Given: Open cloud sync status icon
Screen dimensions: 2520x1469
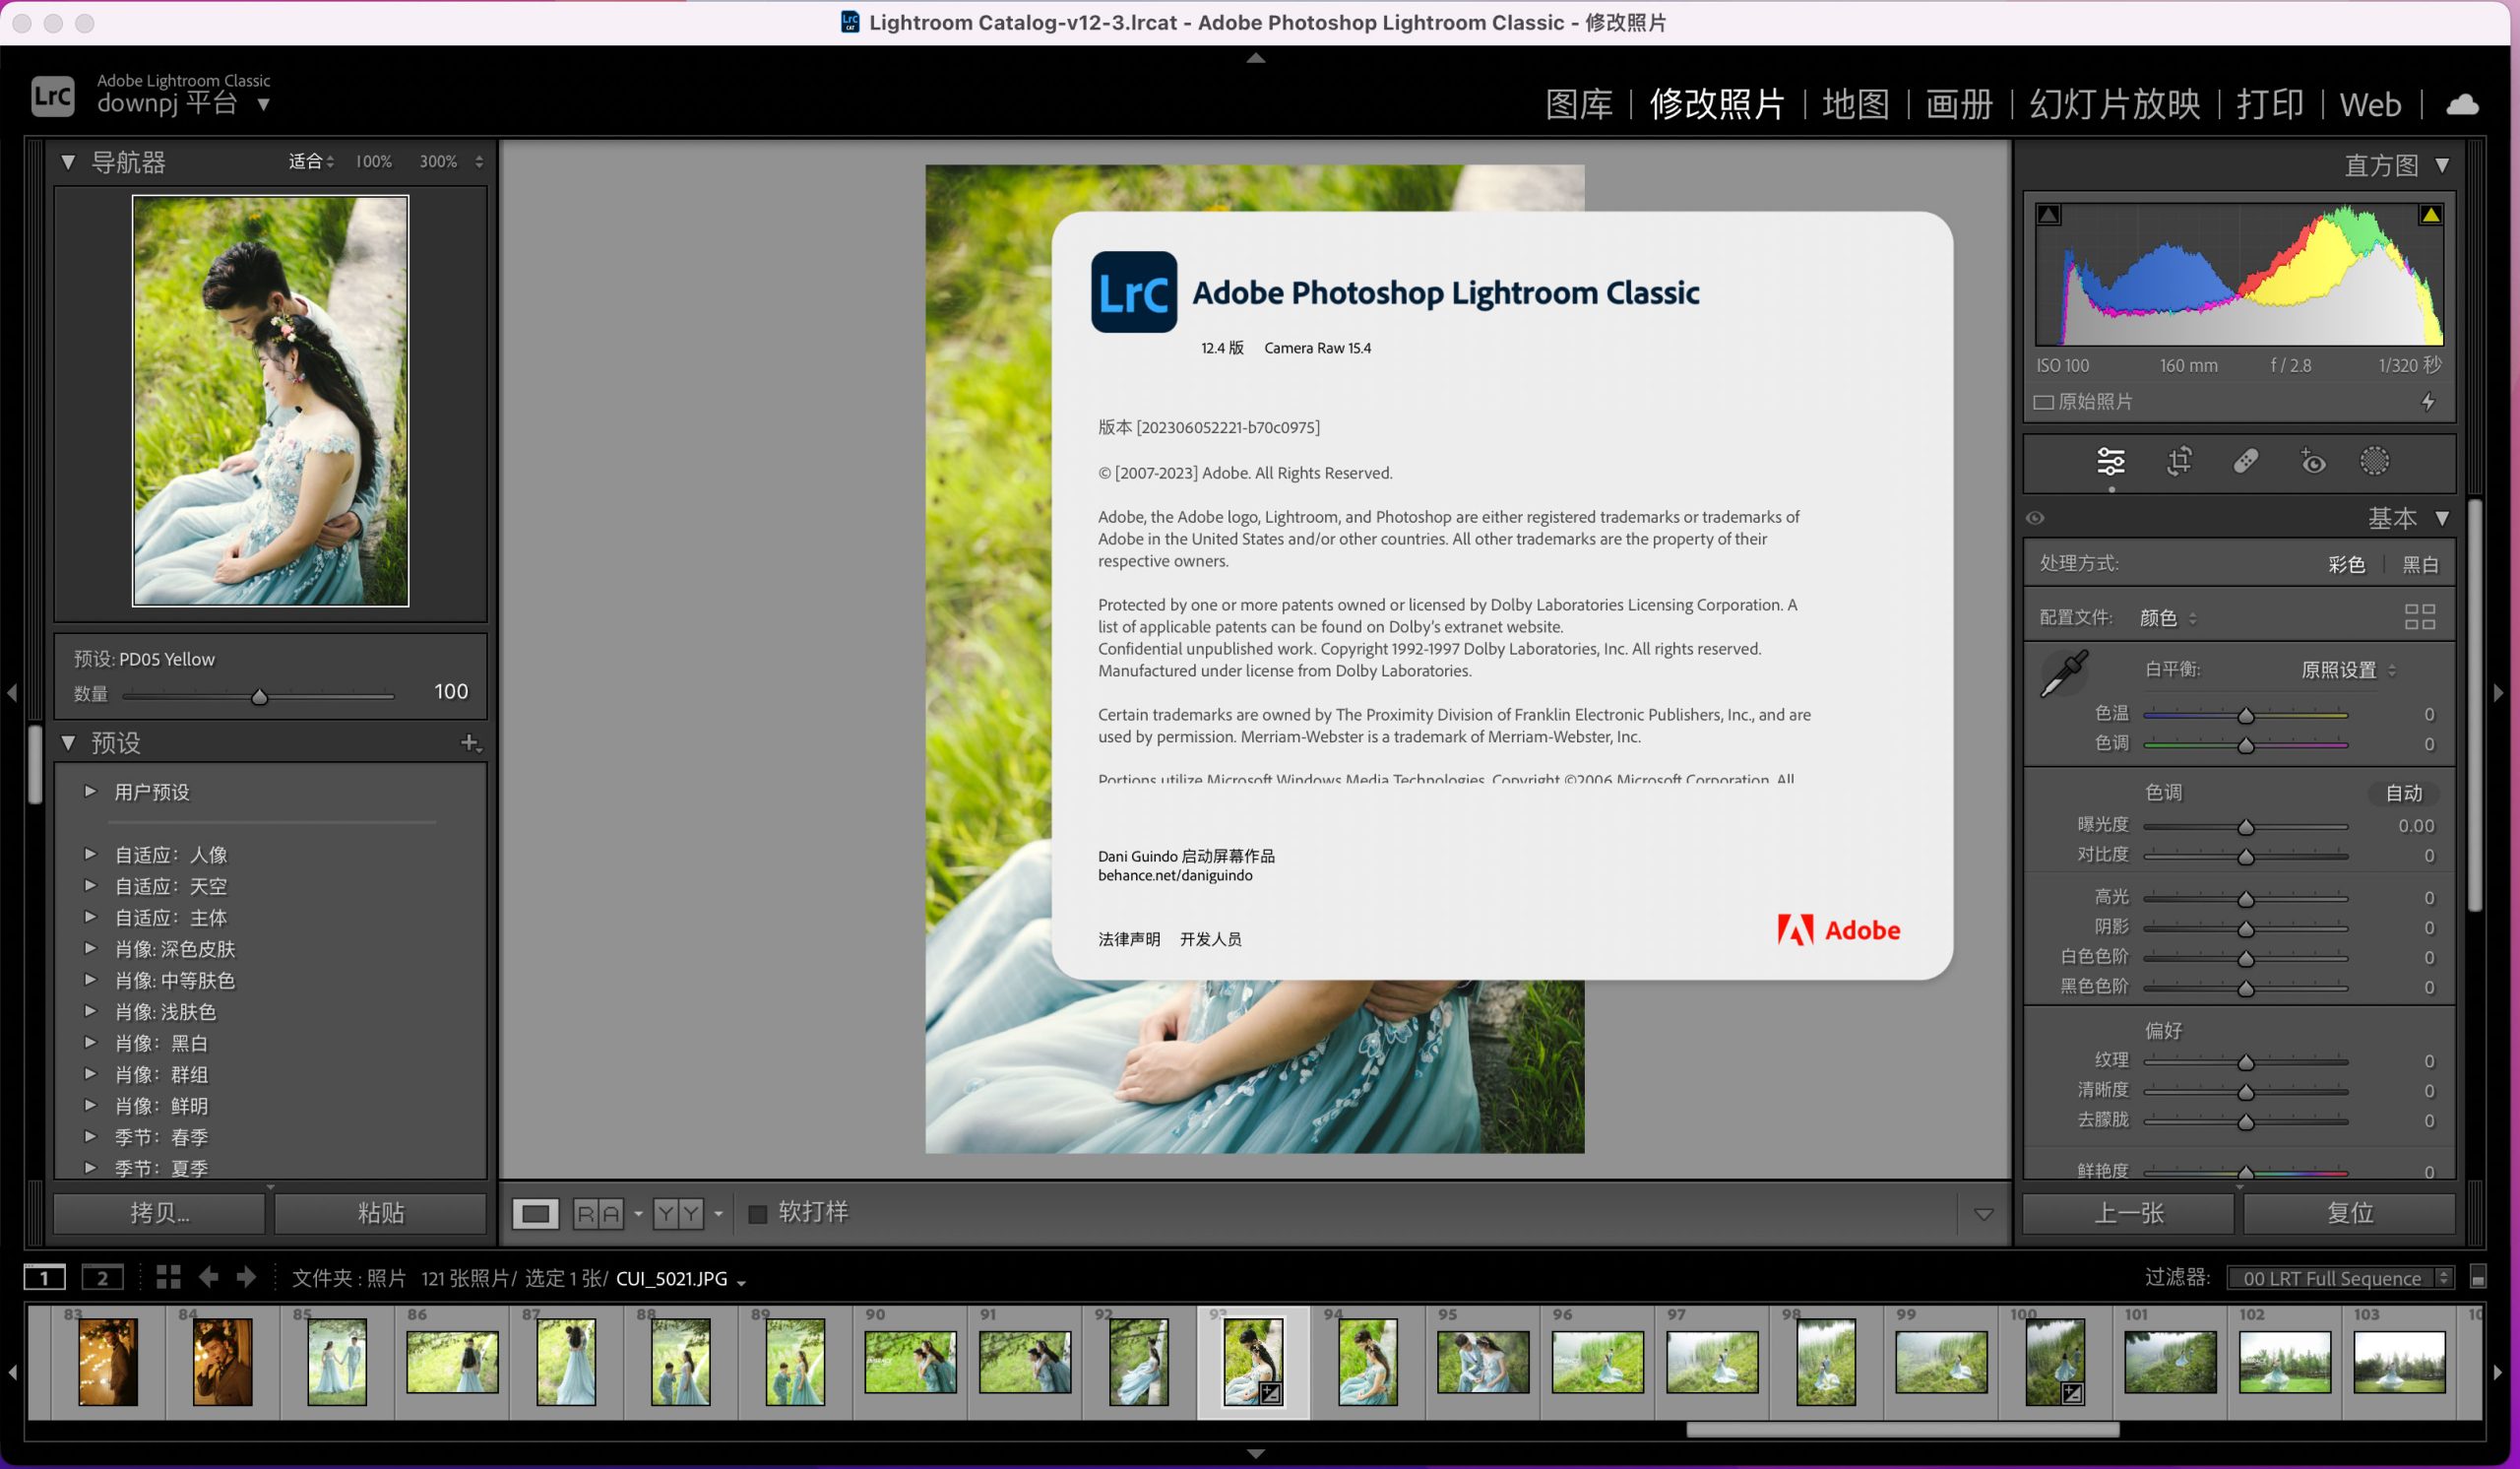Looking at the screenshot, I should point(2462,104).
